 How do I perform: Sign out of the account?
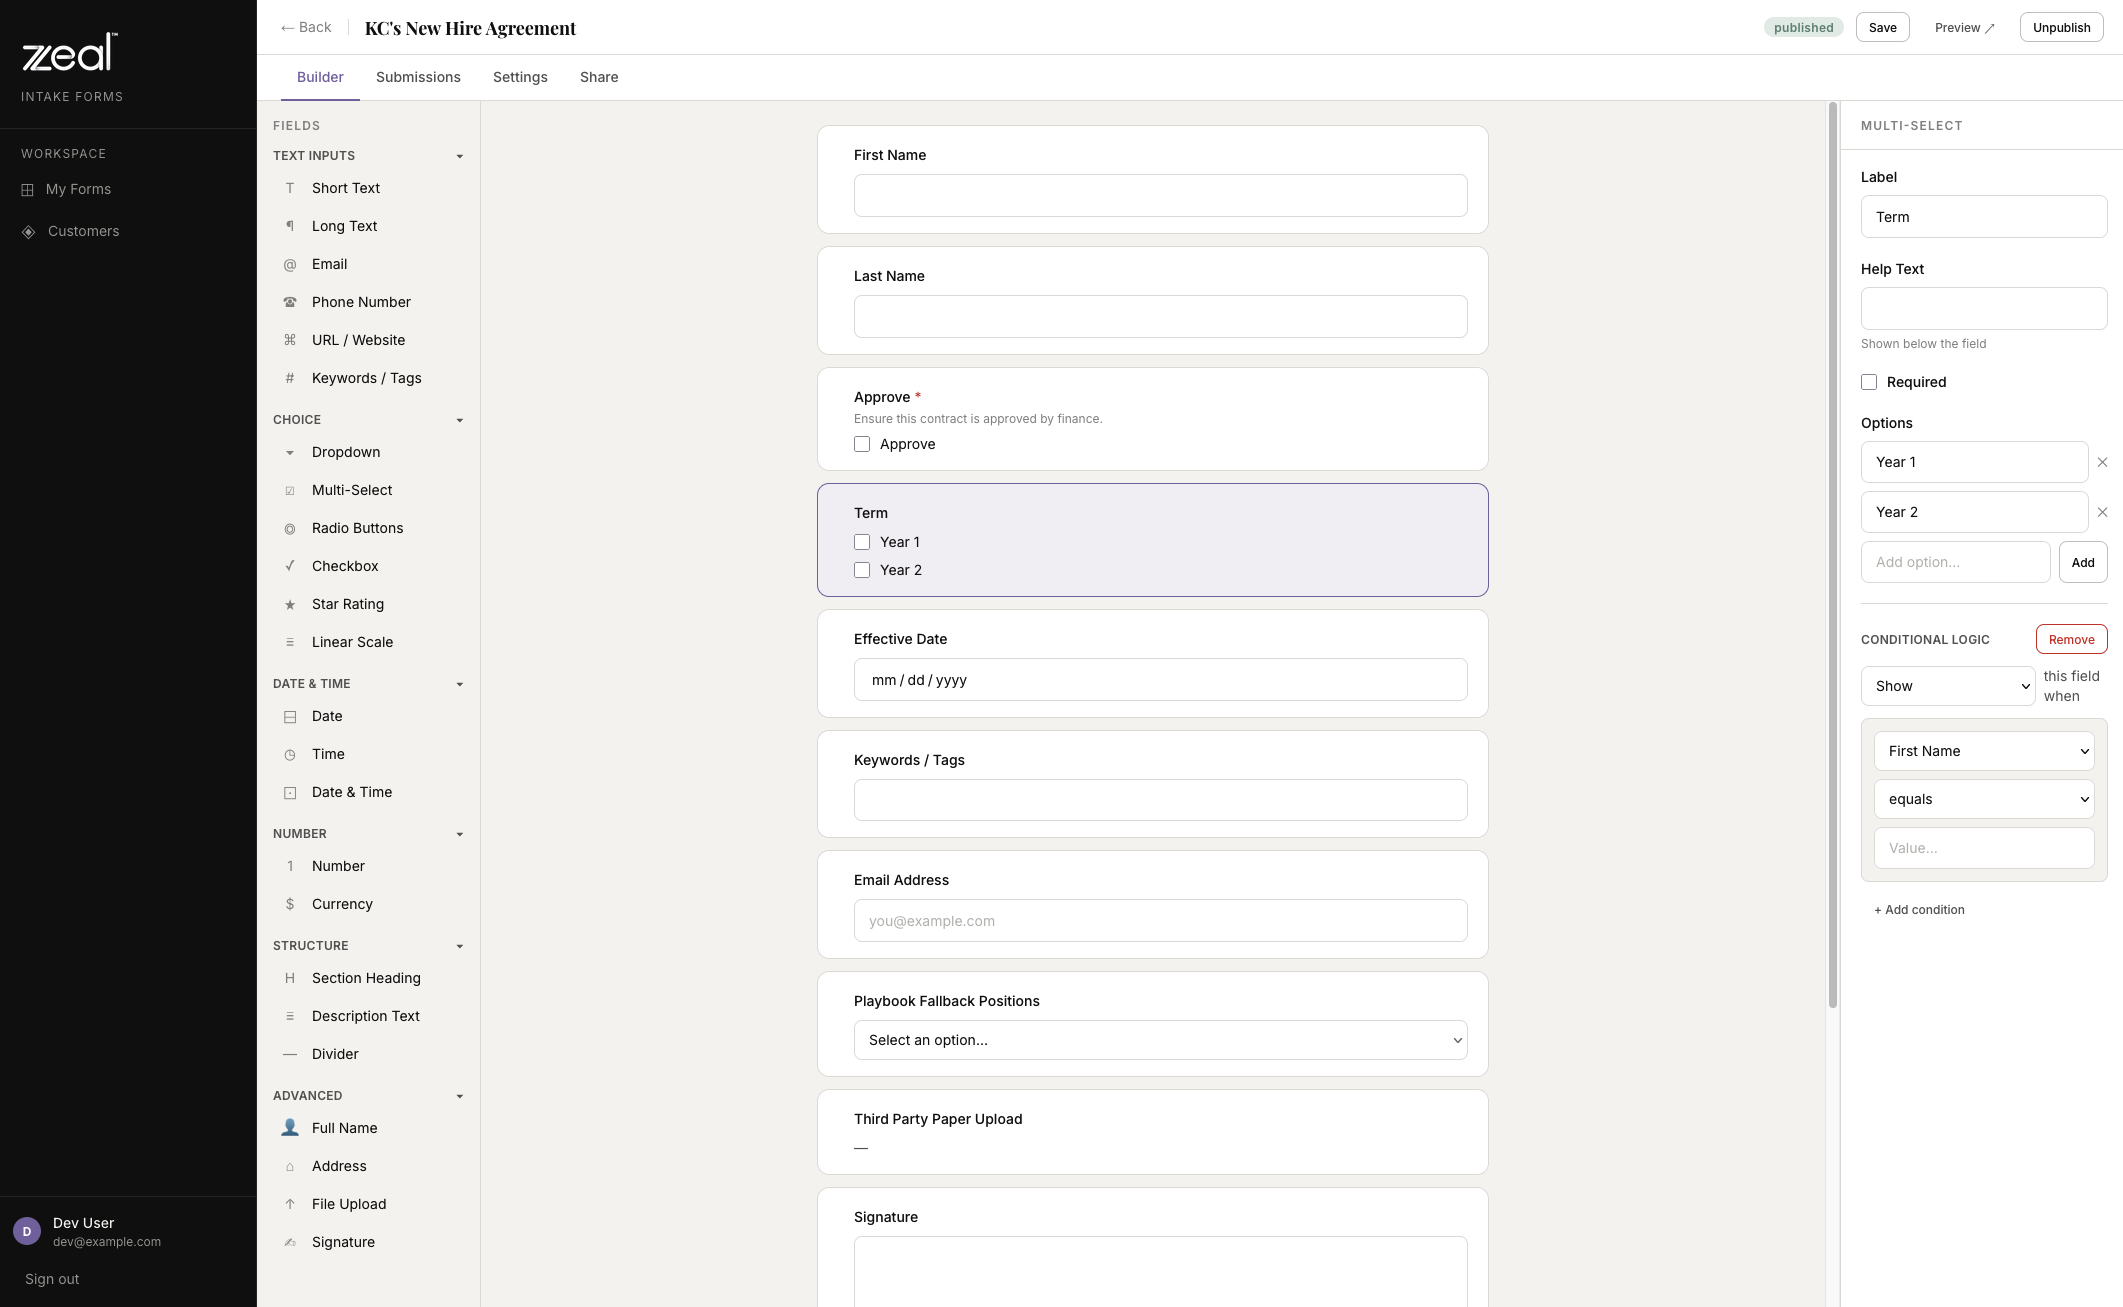[52, 1279]
